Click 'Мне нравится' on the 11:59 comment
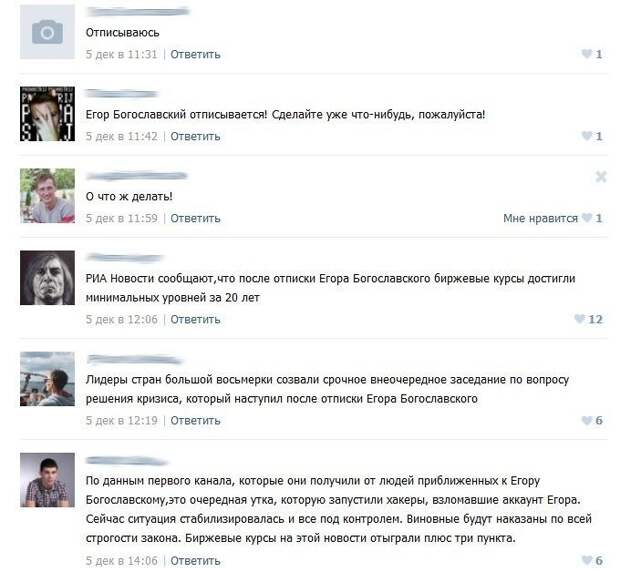The width and height of the screenshot is (620, 572). [541, 218]
